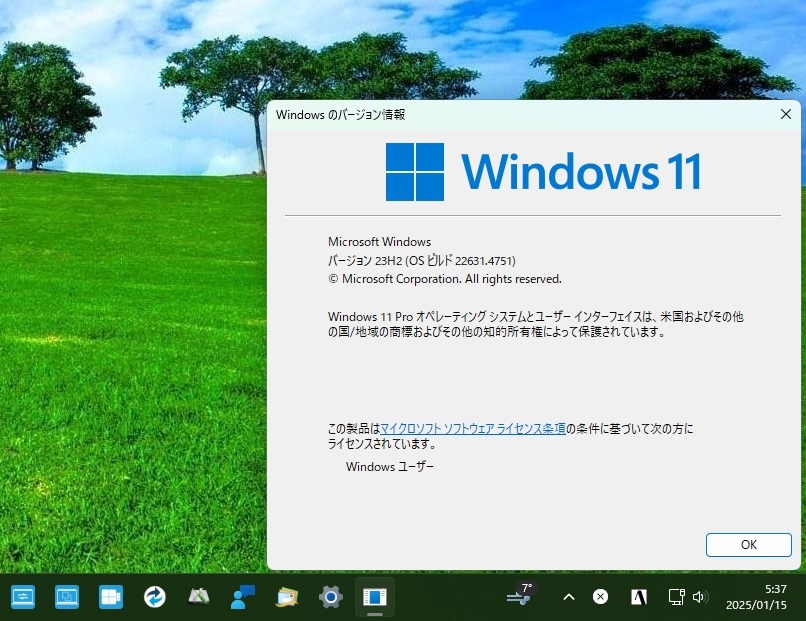This screenshot has height=621, width=806.
Task: Open the weather widget showing 7°
Action: 520,594
